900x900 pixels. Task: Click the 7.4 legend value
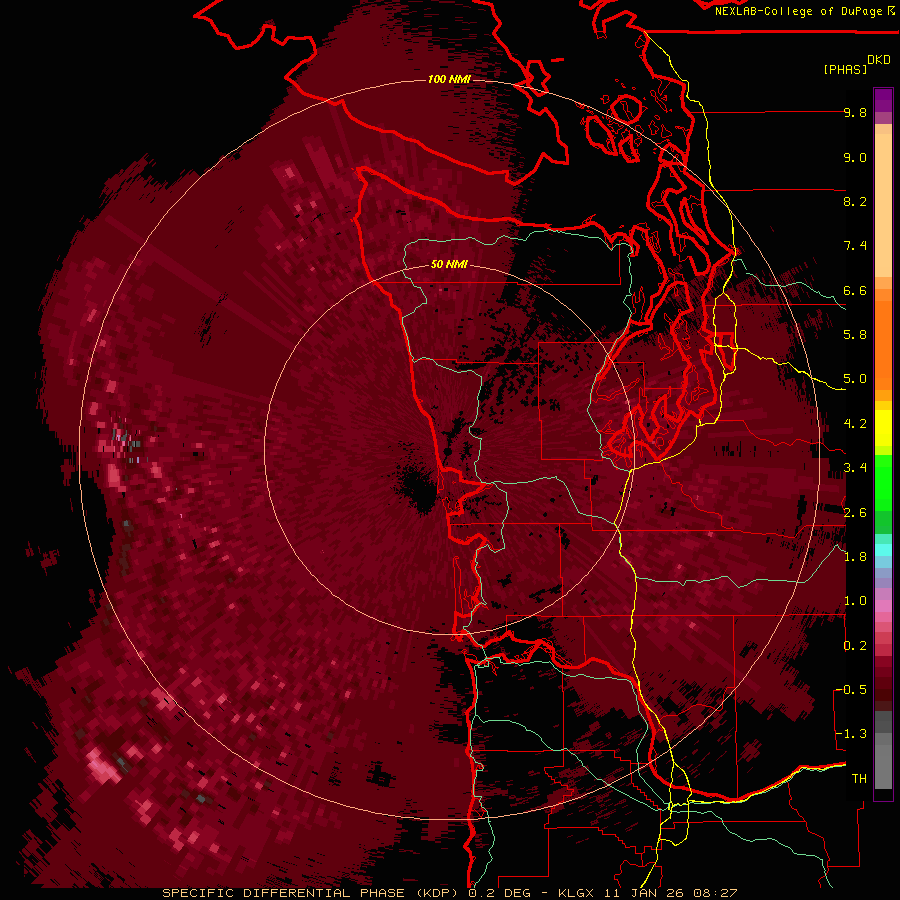coord(855,246)
